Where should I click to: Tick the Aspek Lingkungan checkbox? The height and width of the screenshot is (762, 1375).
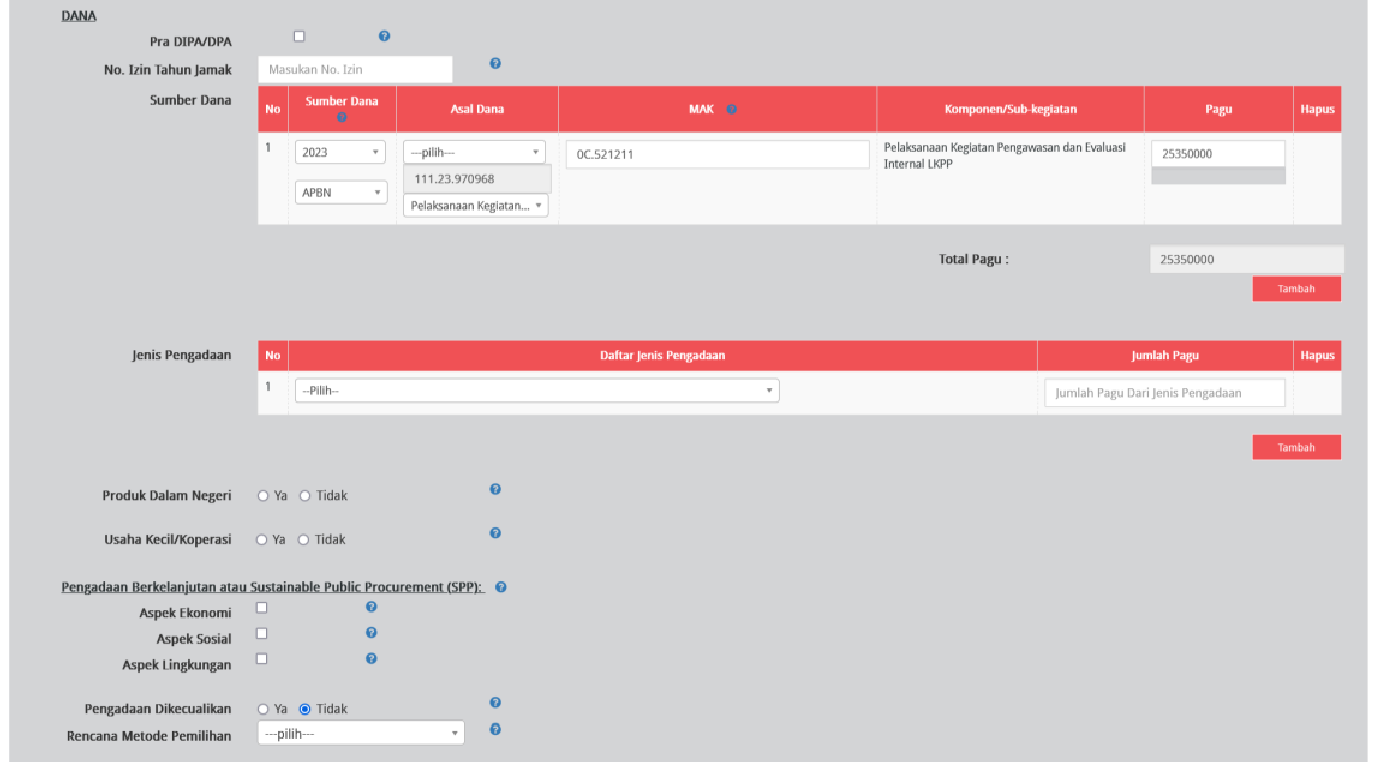[262, 659]
